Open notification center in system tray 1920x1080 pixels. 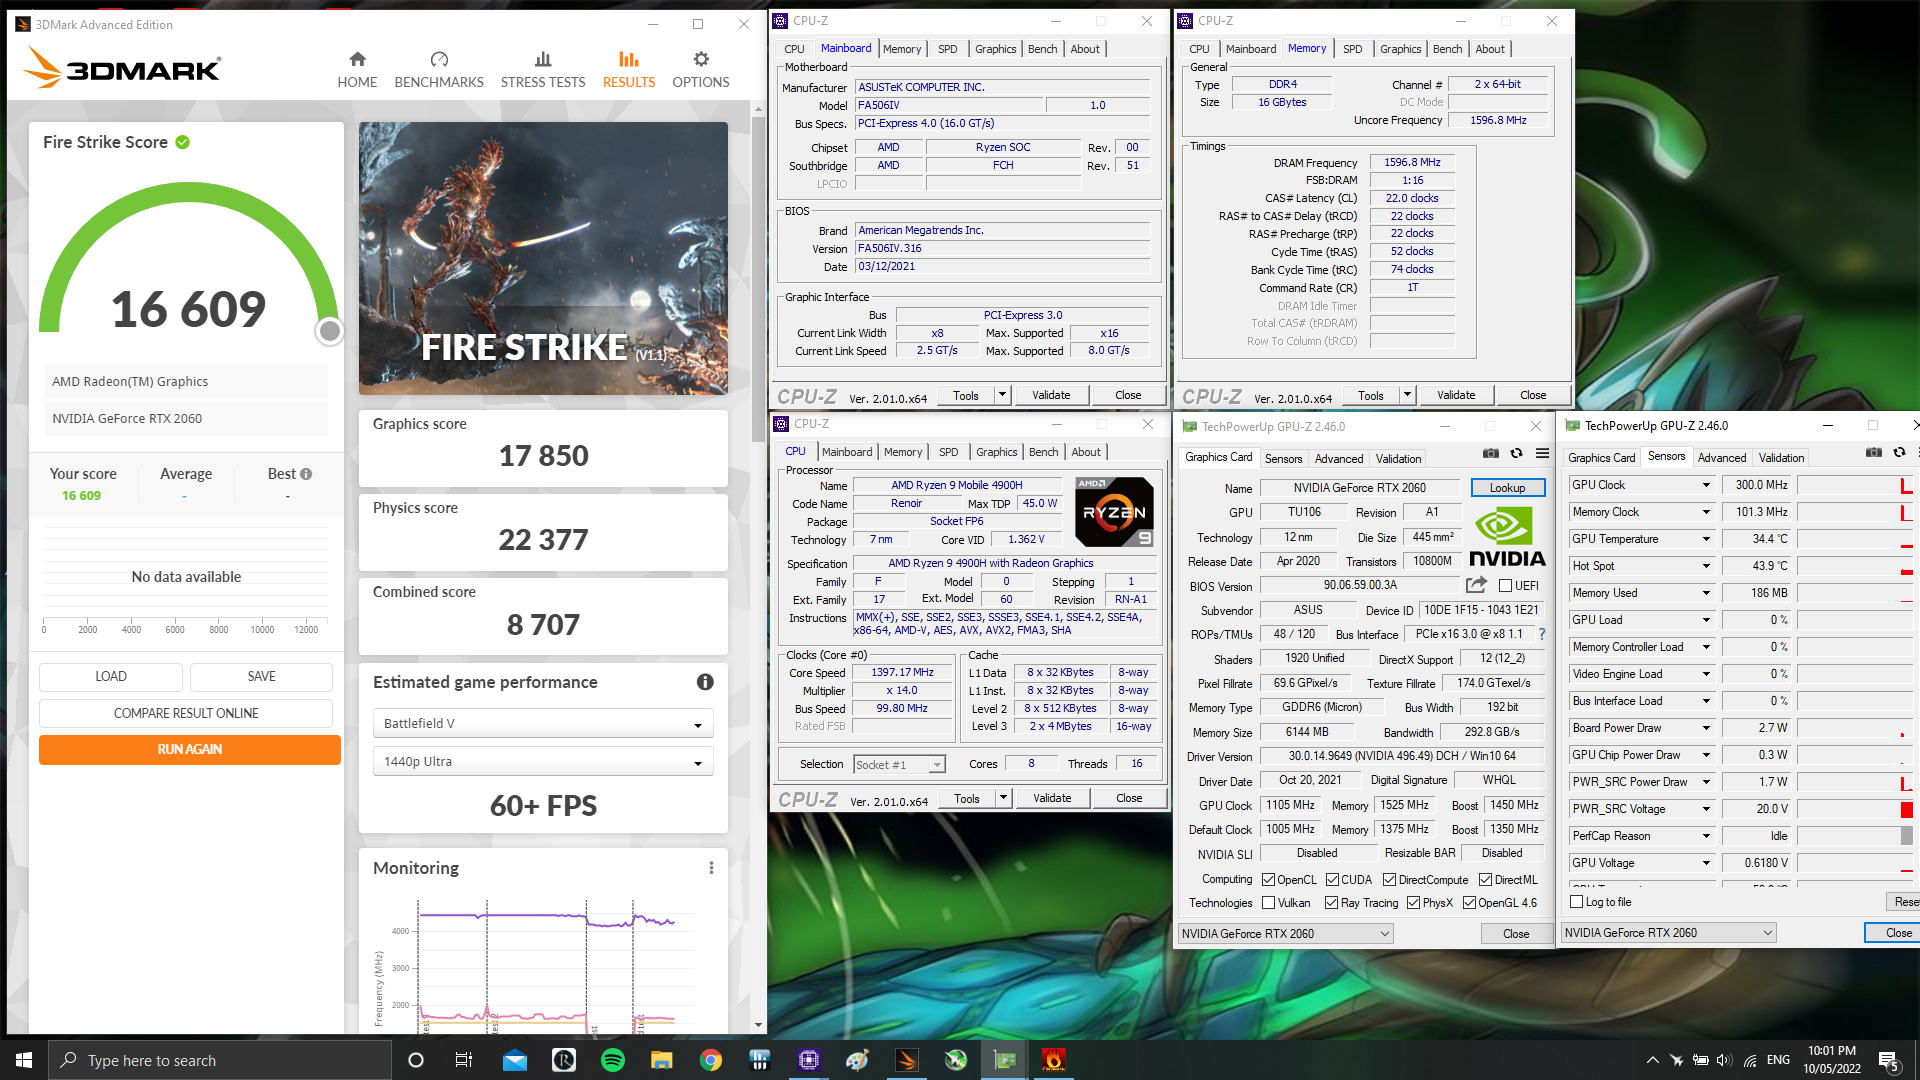[x=1889, y=1060]
